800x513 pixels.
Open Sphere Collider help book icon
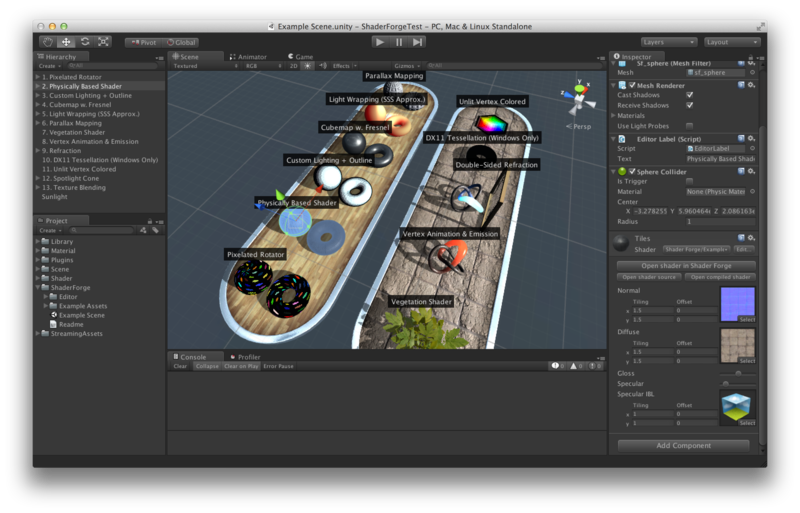pyautogui.click(x=741, y=172)
